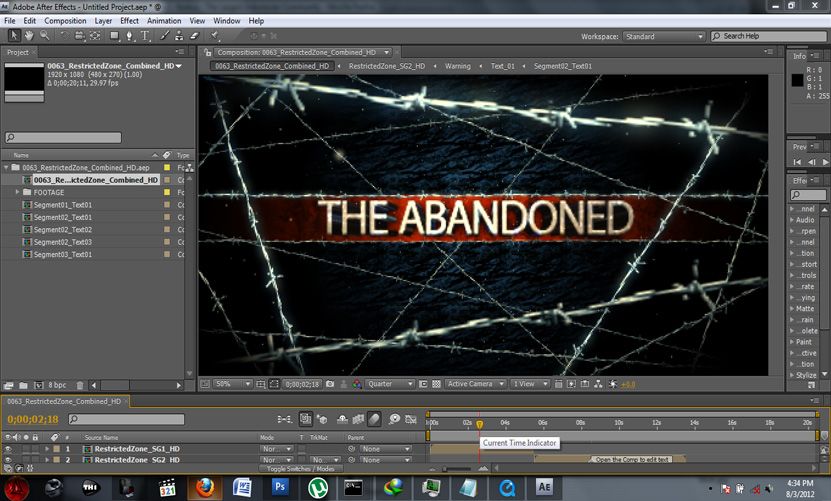The width and height of the screenshot is (831, 501).
Task: Hide RestrictedZone_SG2_HD layer eye toggle
Action: tap(8, 460)
